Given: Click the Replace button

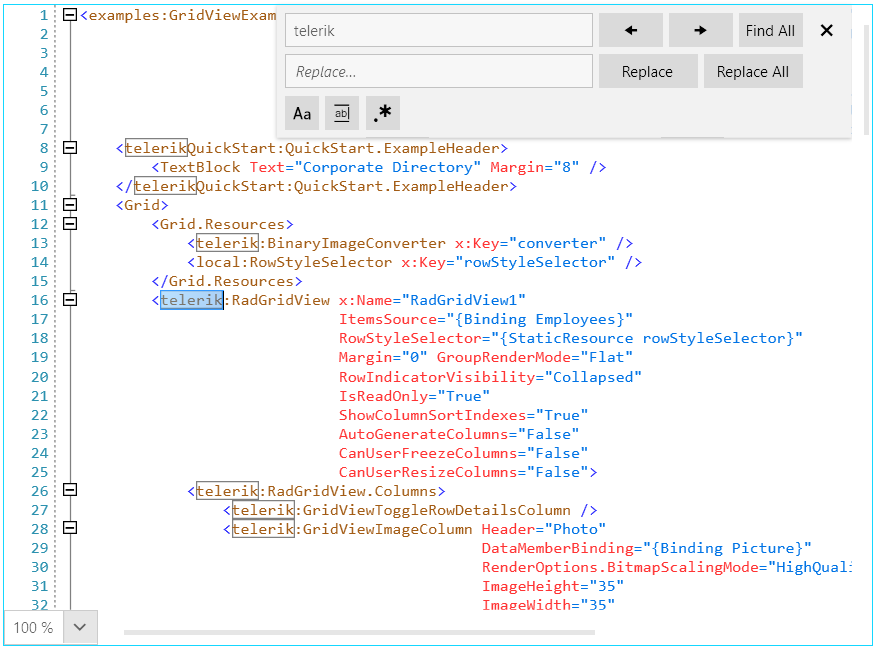Looking at the screenshot, I should [x=647, y=71].
